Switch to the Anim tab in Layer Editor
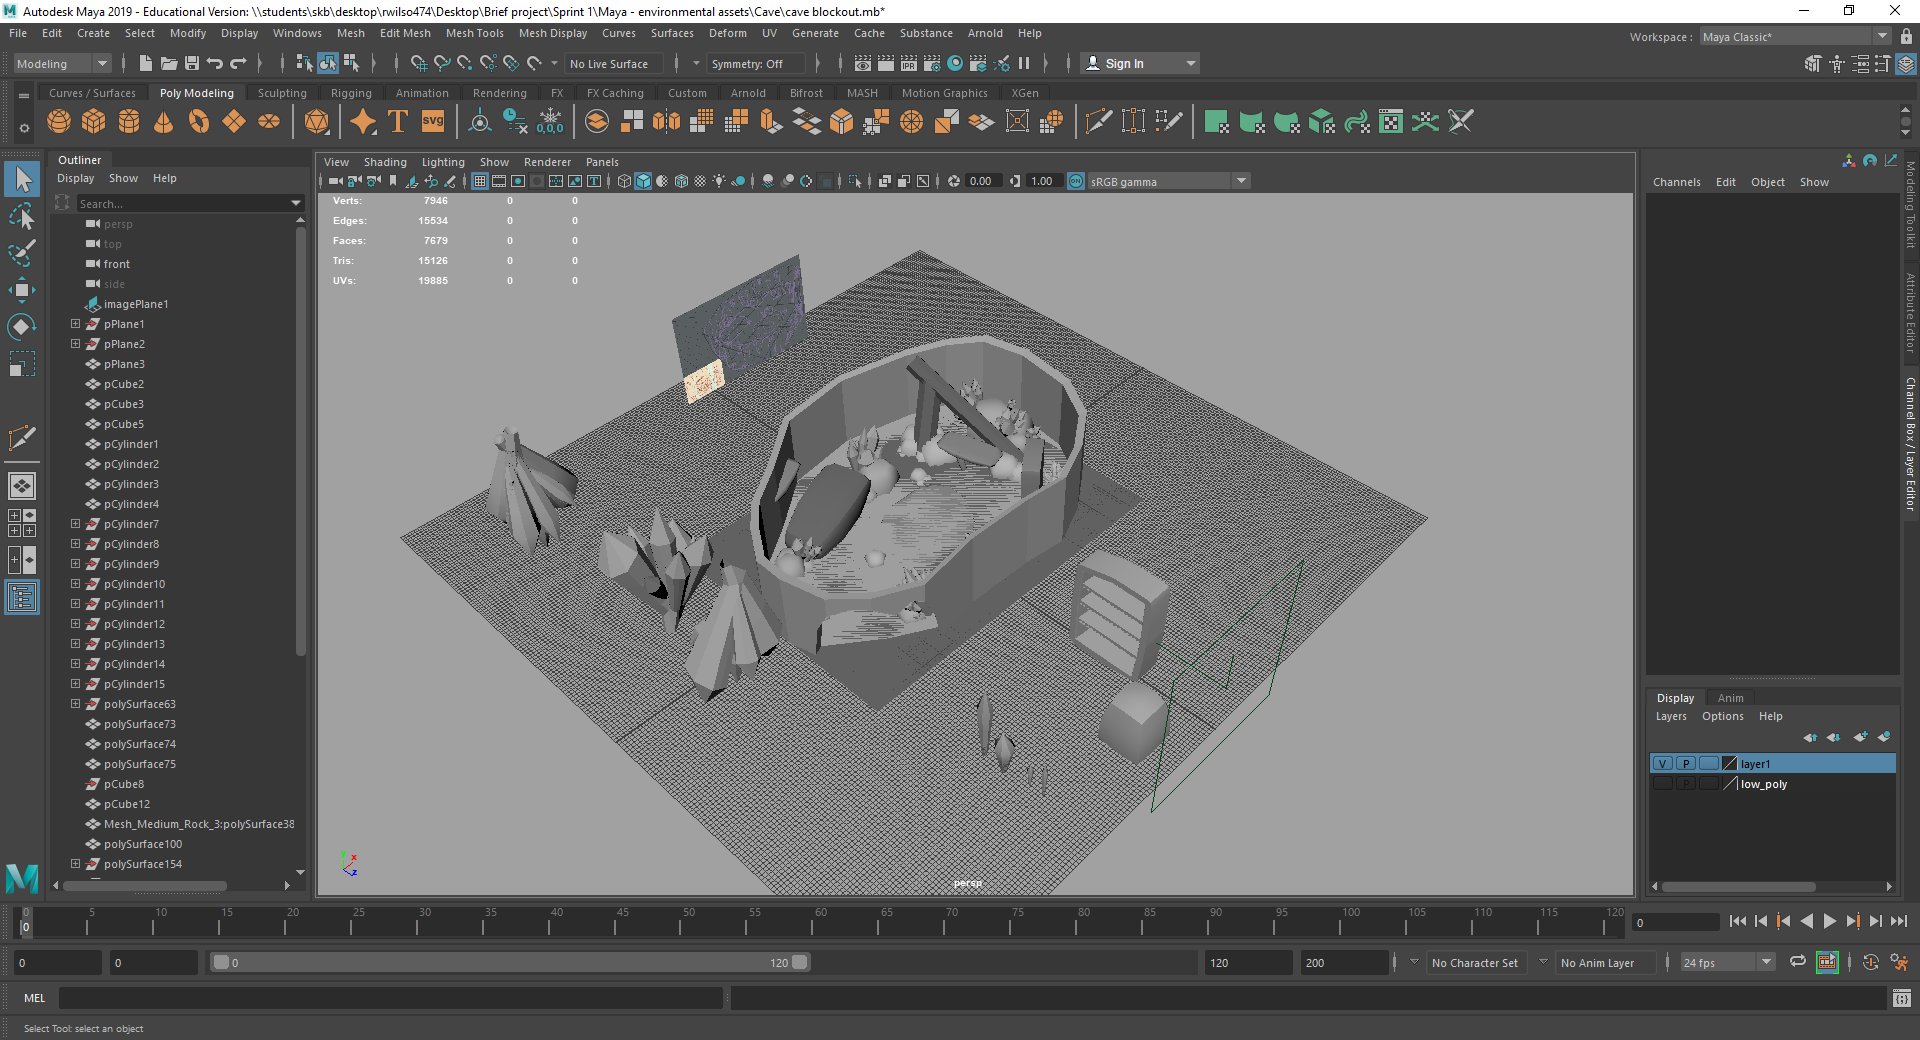Viewport: 1920px width, 1040px height. pyautogui.click(x=1730, y=697)
